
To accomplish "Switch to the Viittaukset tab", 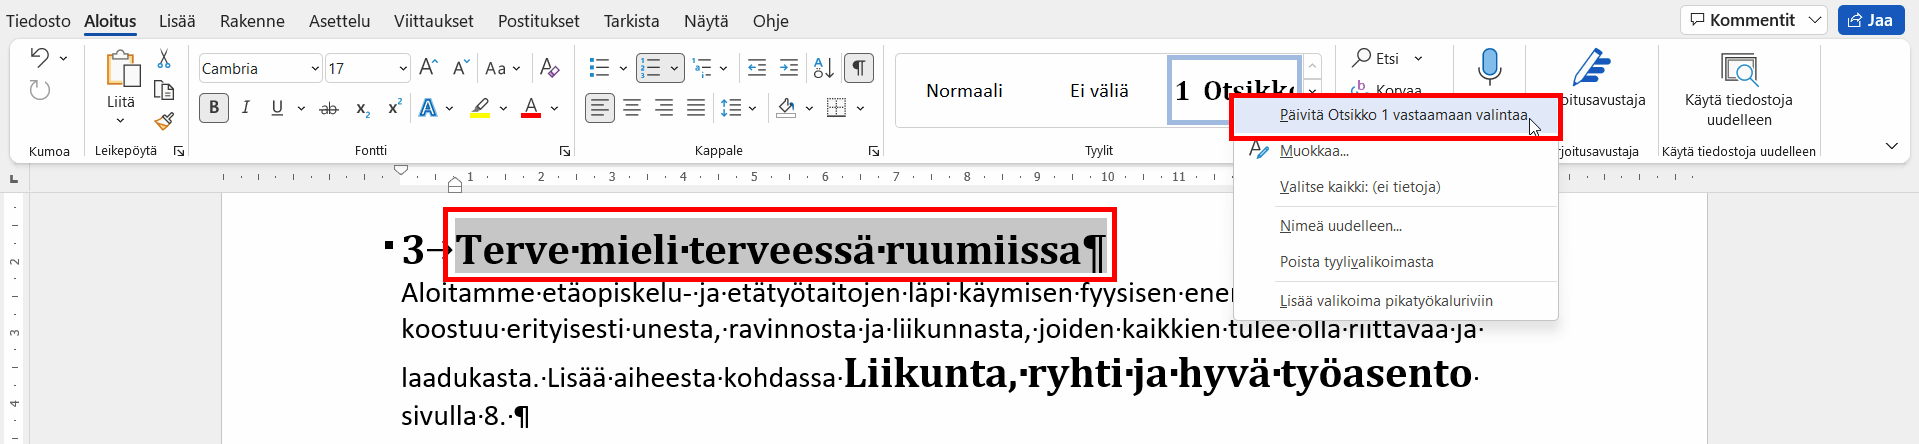I will (x=433, y=20).
